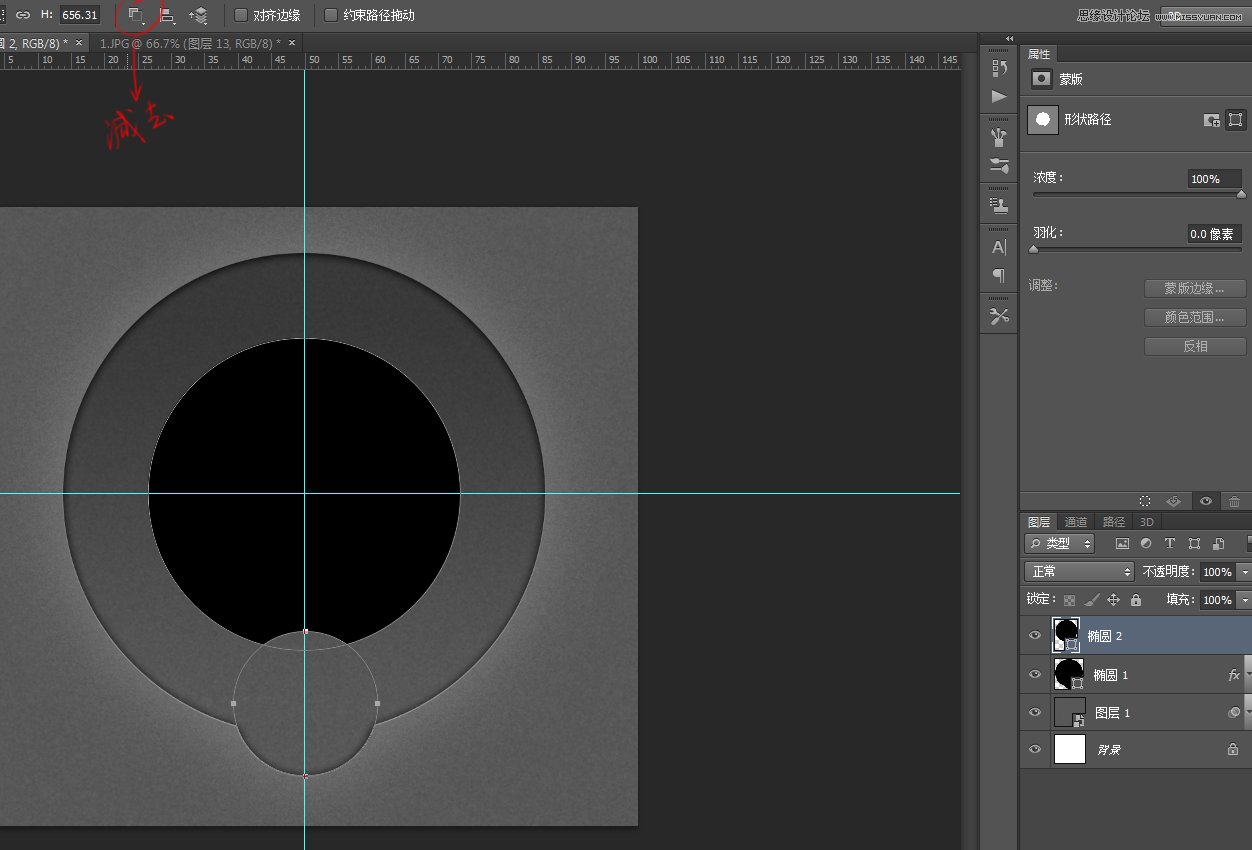Click the 反相 button
This screenshot has height=850, width=1252.
pyautogui.click(x=1194, y=346)
